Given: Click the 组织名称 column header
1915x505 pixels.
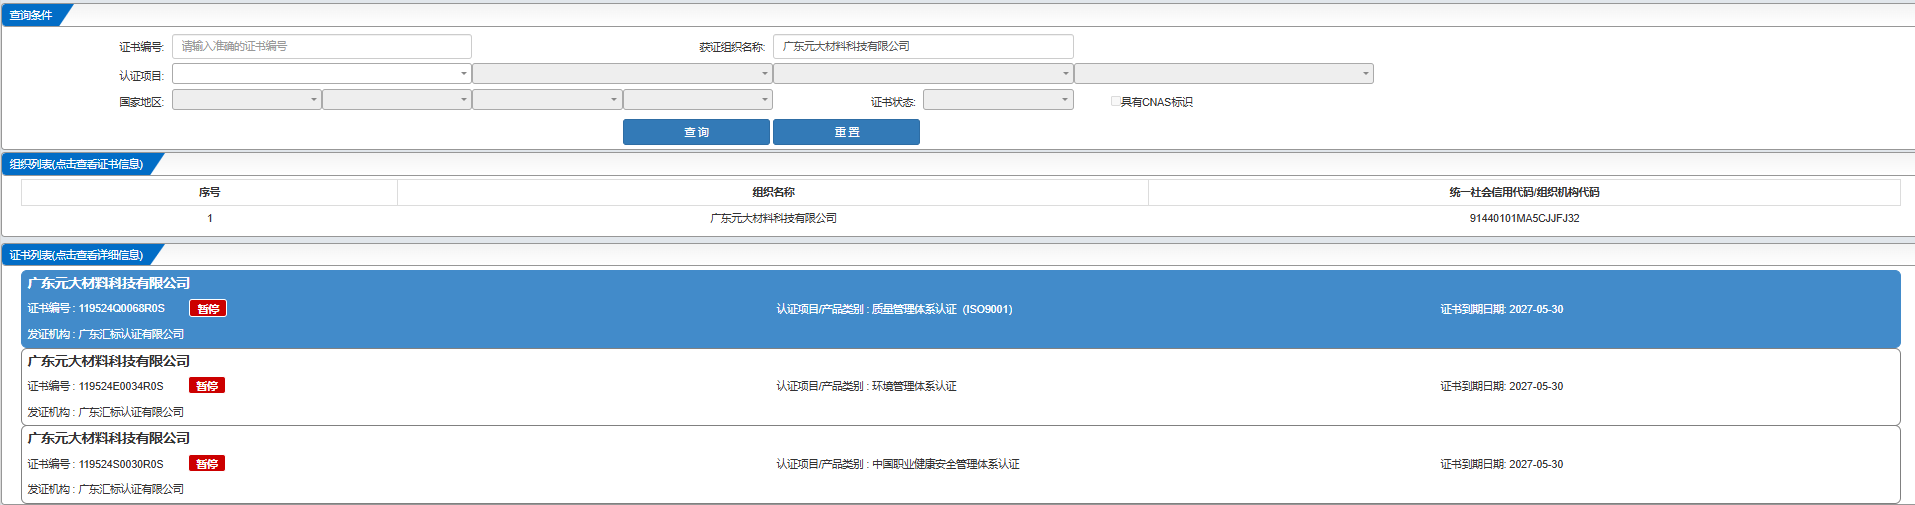Looking at the screenshot, I should [x=773, y=192].
